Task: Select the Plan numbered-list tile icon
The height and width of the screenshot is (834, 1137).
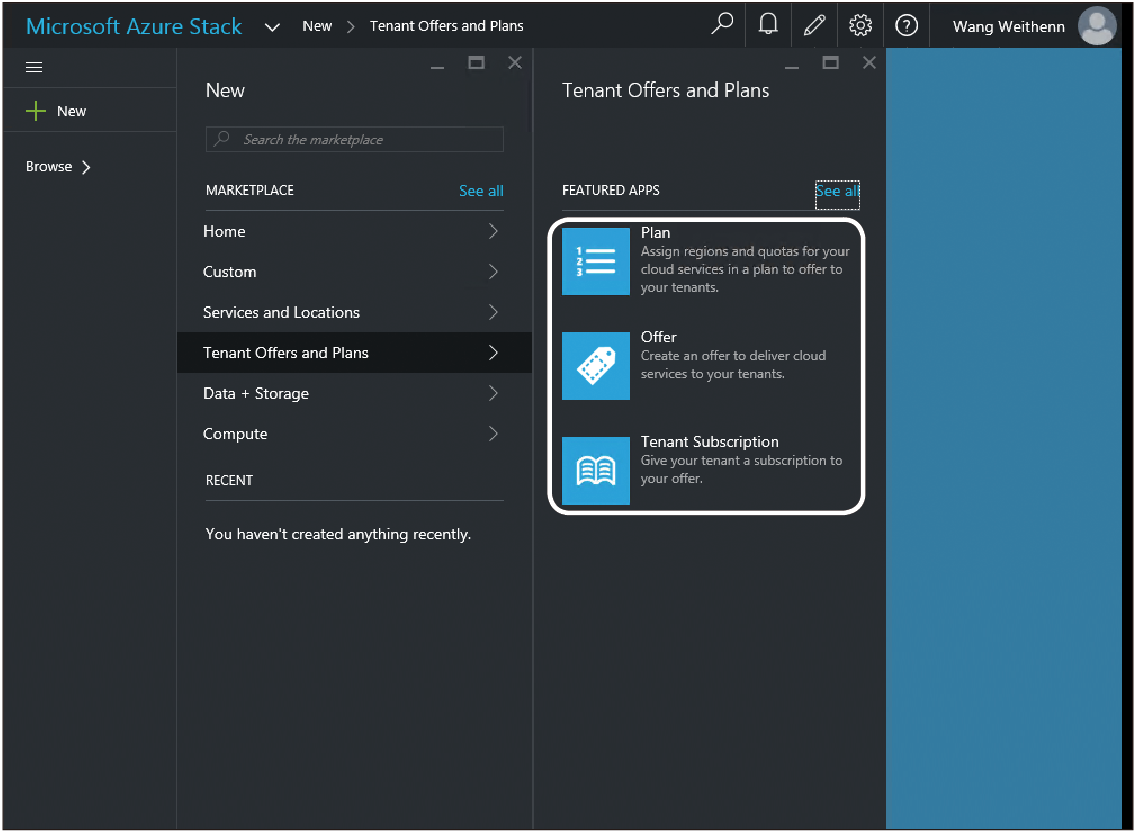Action: [x=596, y=262]
